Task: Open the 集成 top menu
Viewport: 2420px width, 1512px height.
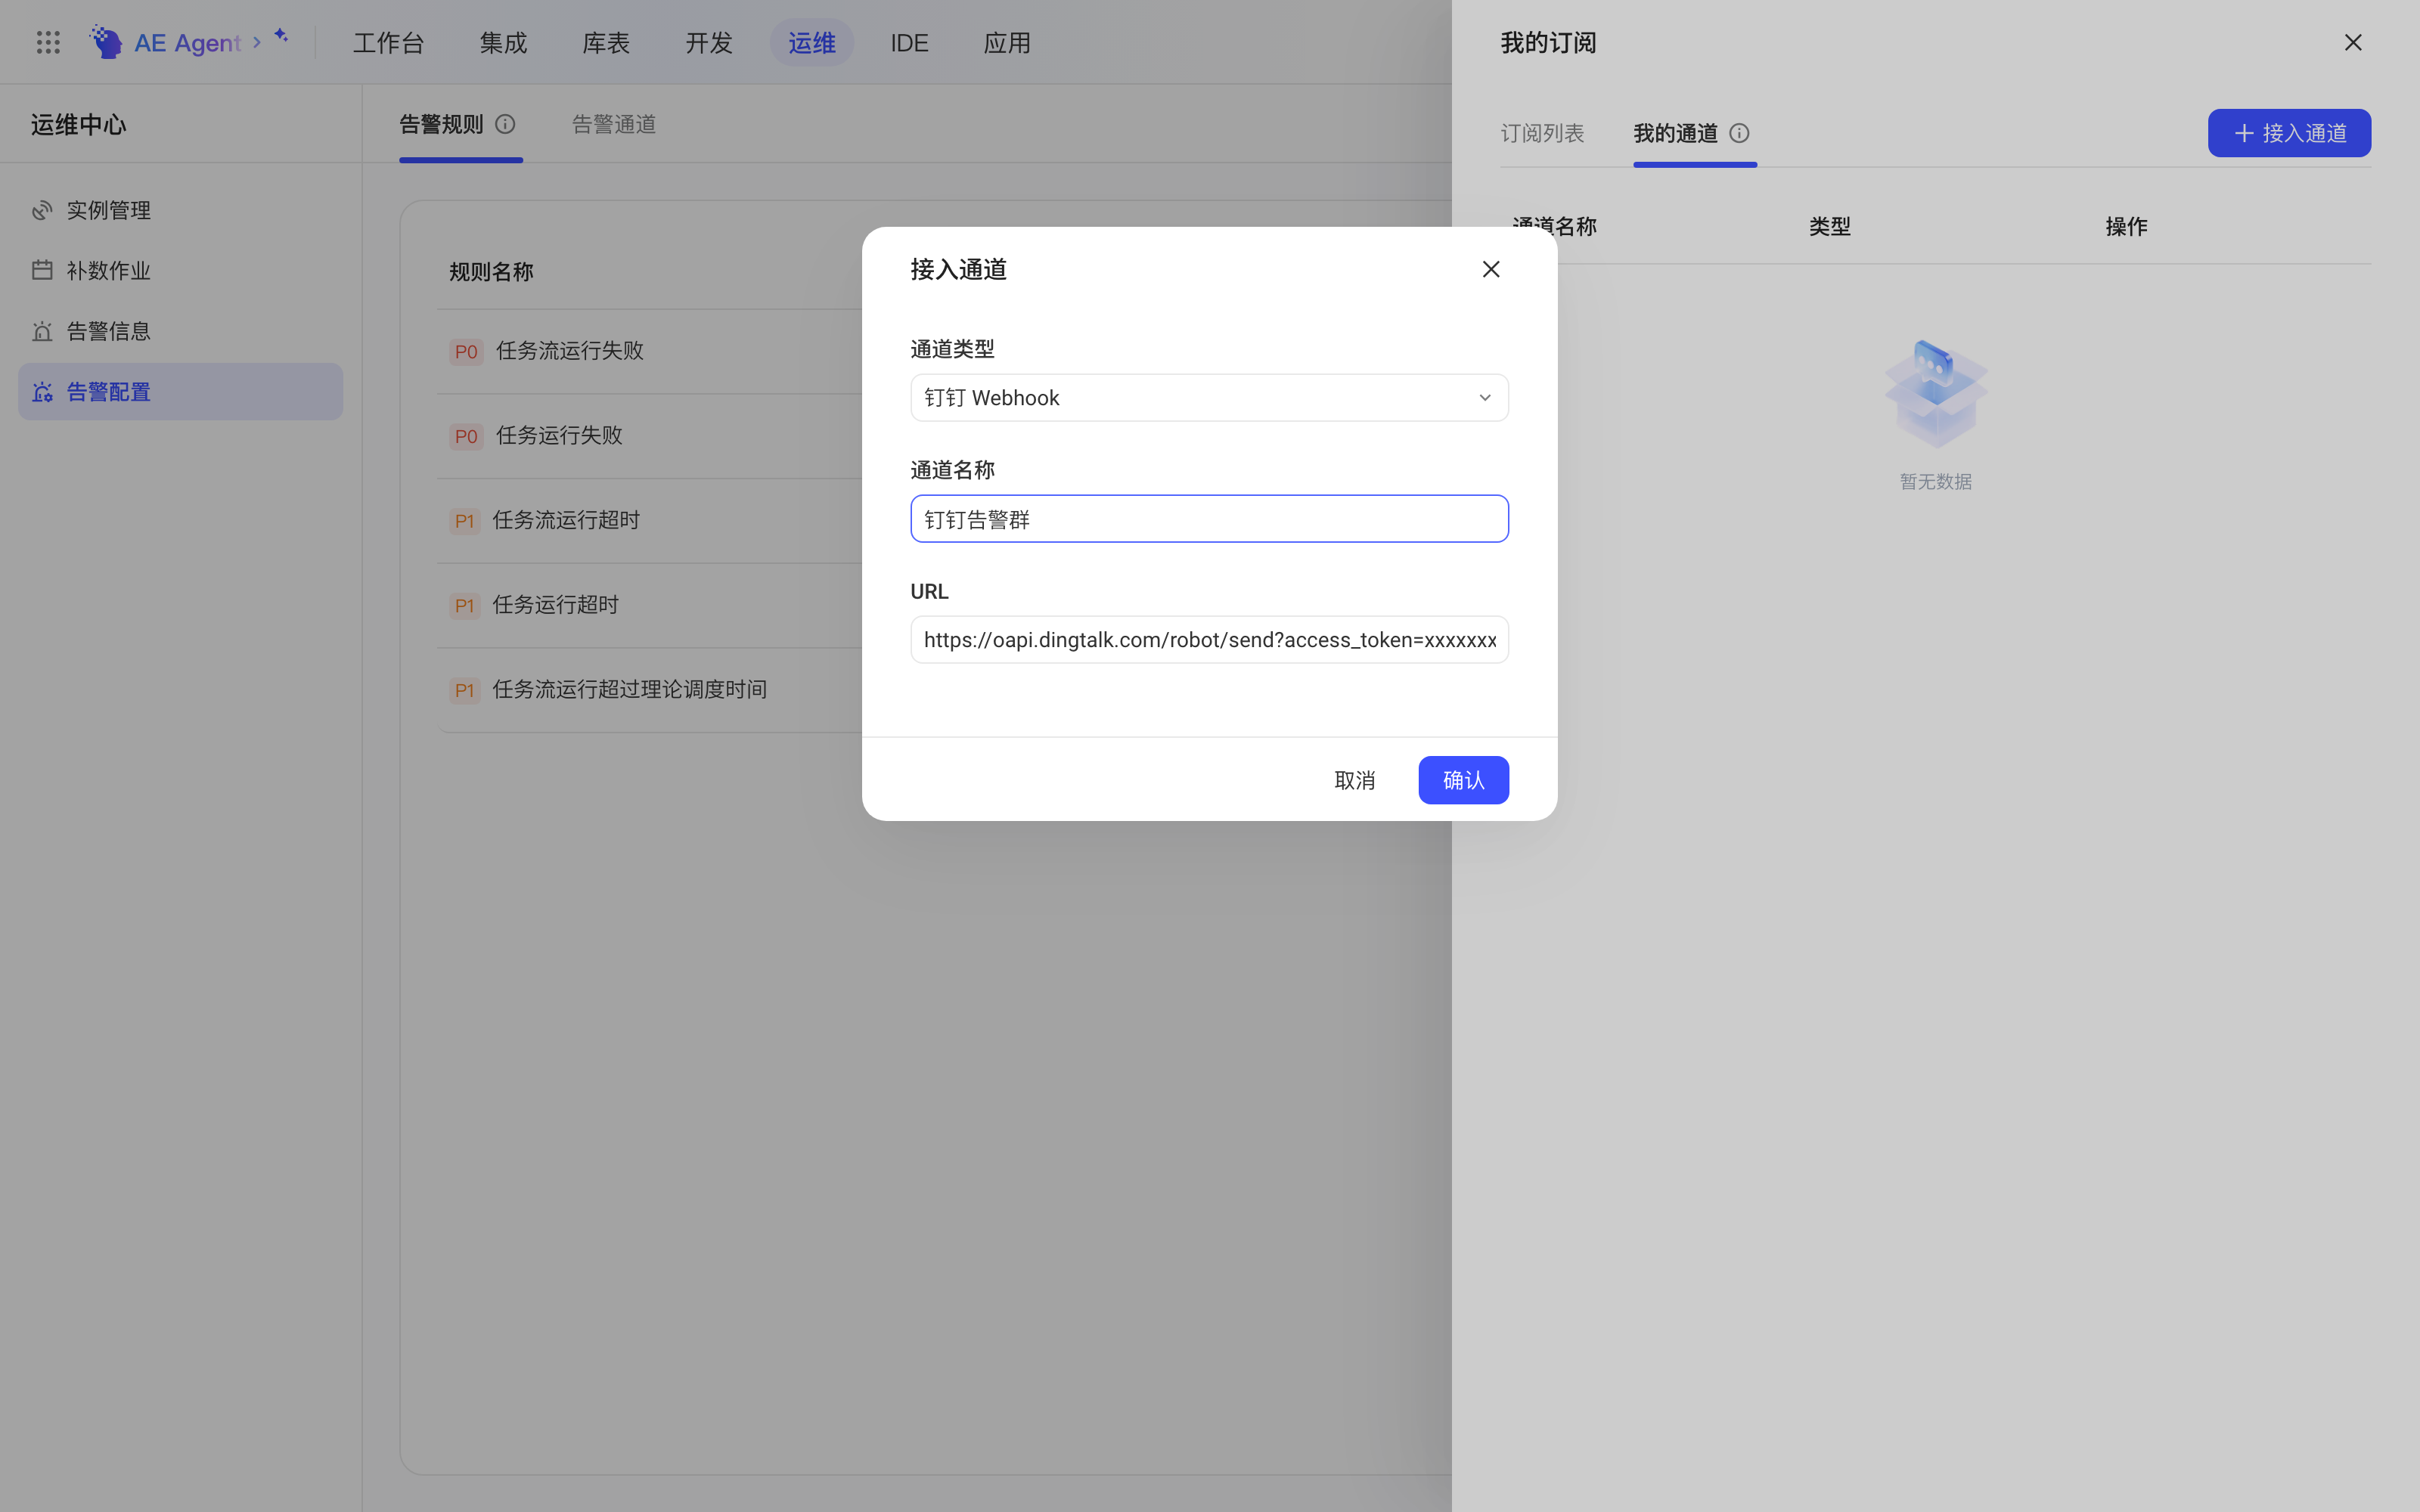Action: click(503, 42)
